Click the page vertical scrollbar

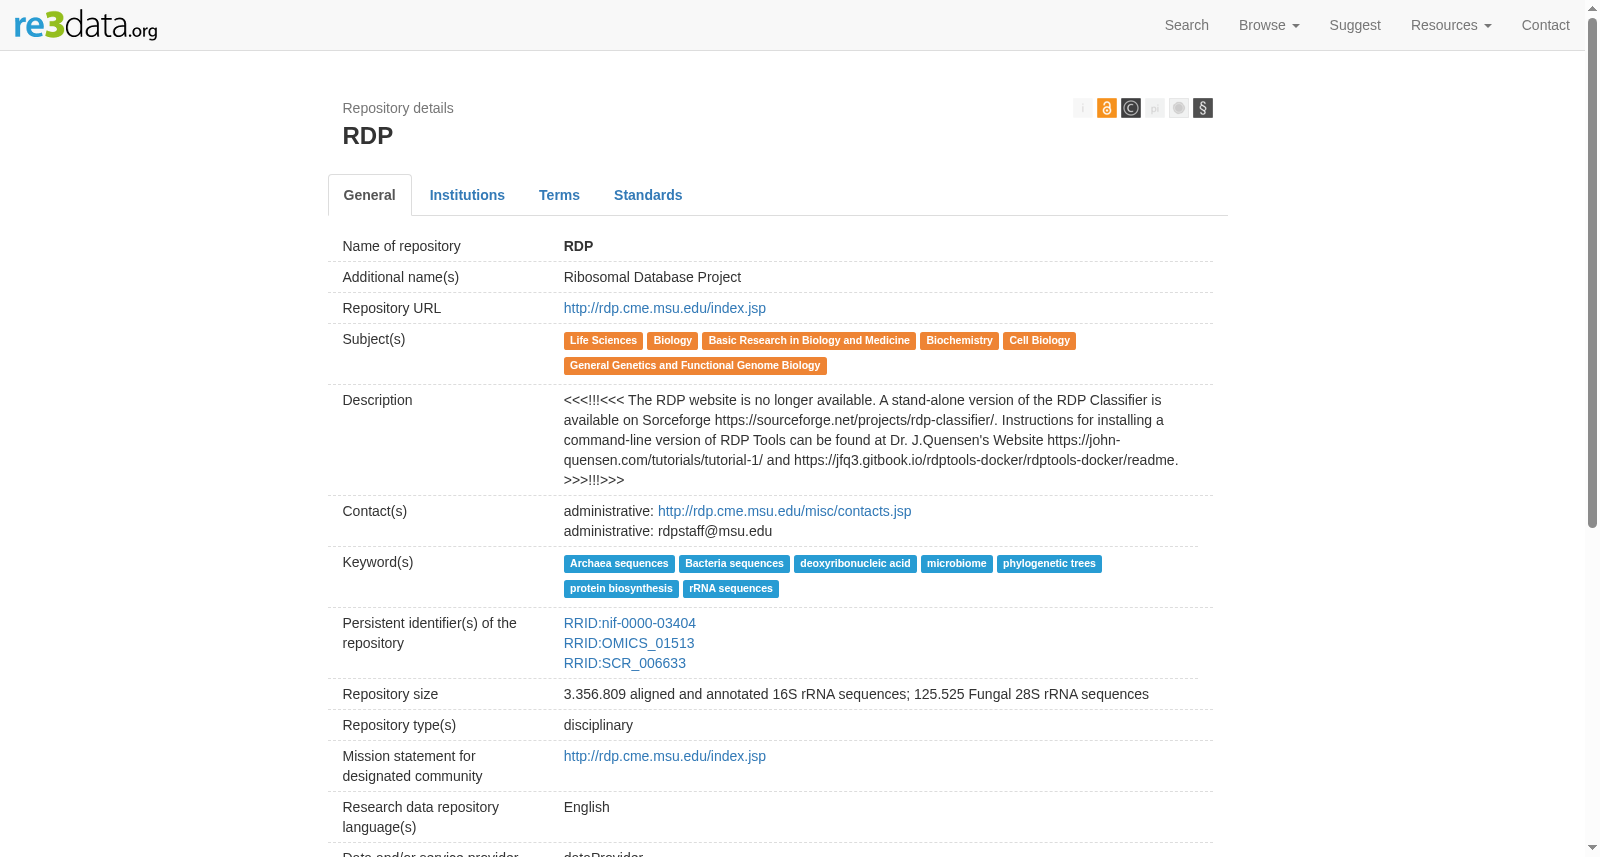pyautogui.click(x=1592, y=273)
